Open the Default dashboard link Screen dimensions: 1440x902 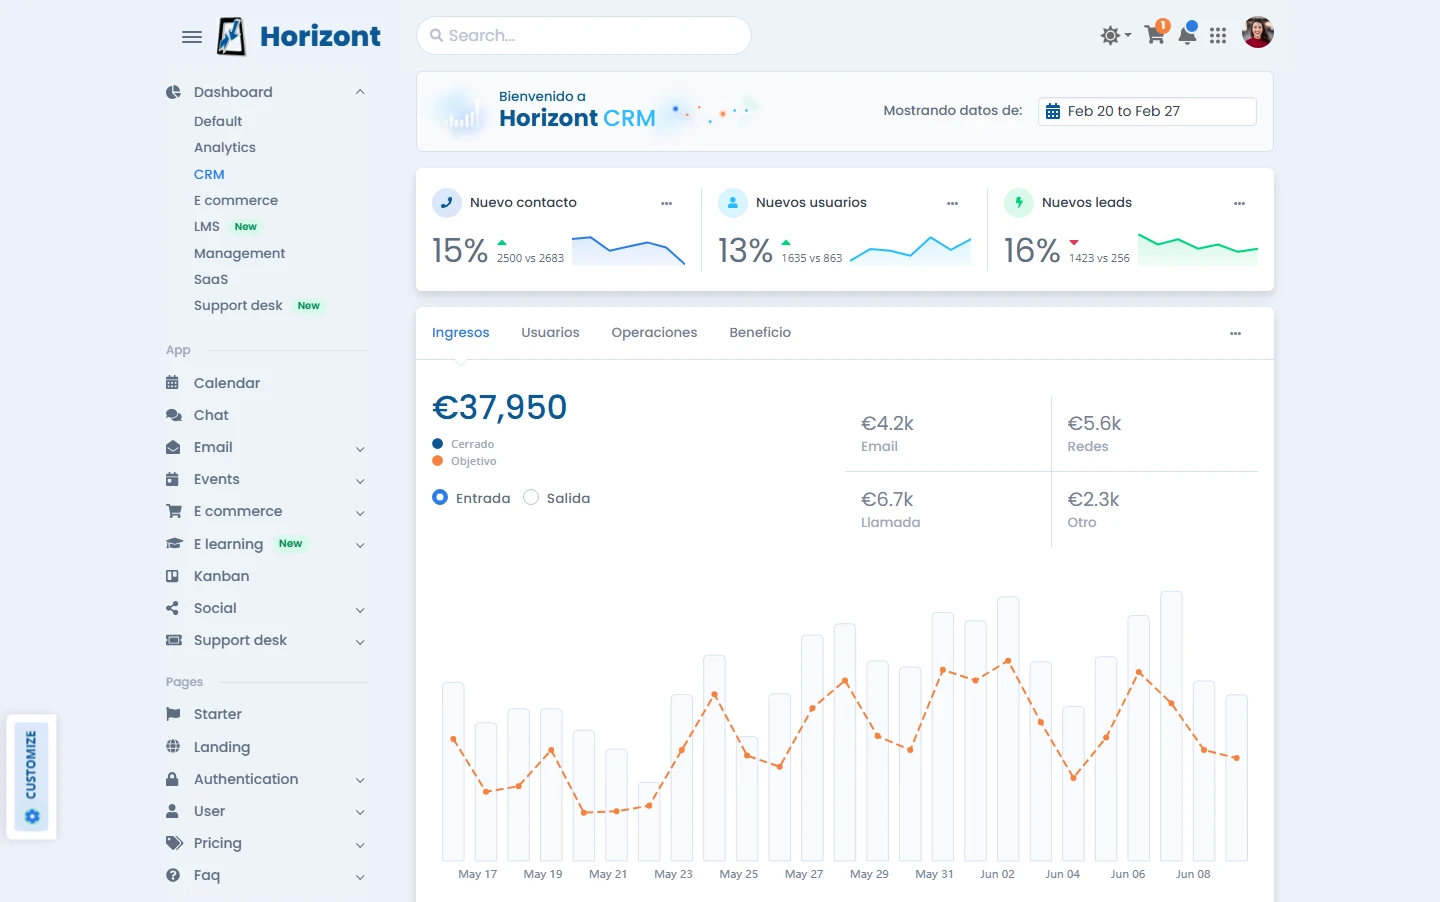(x=218, y=121)
